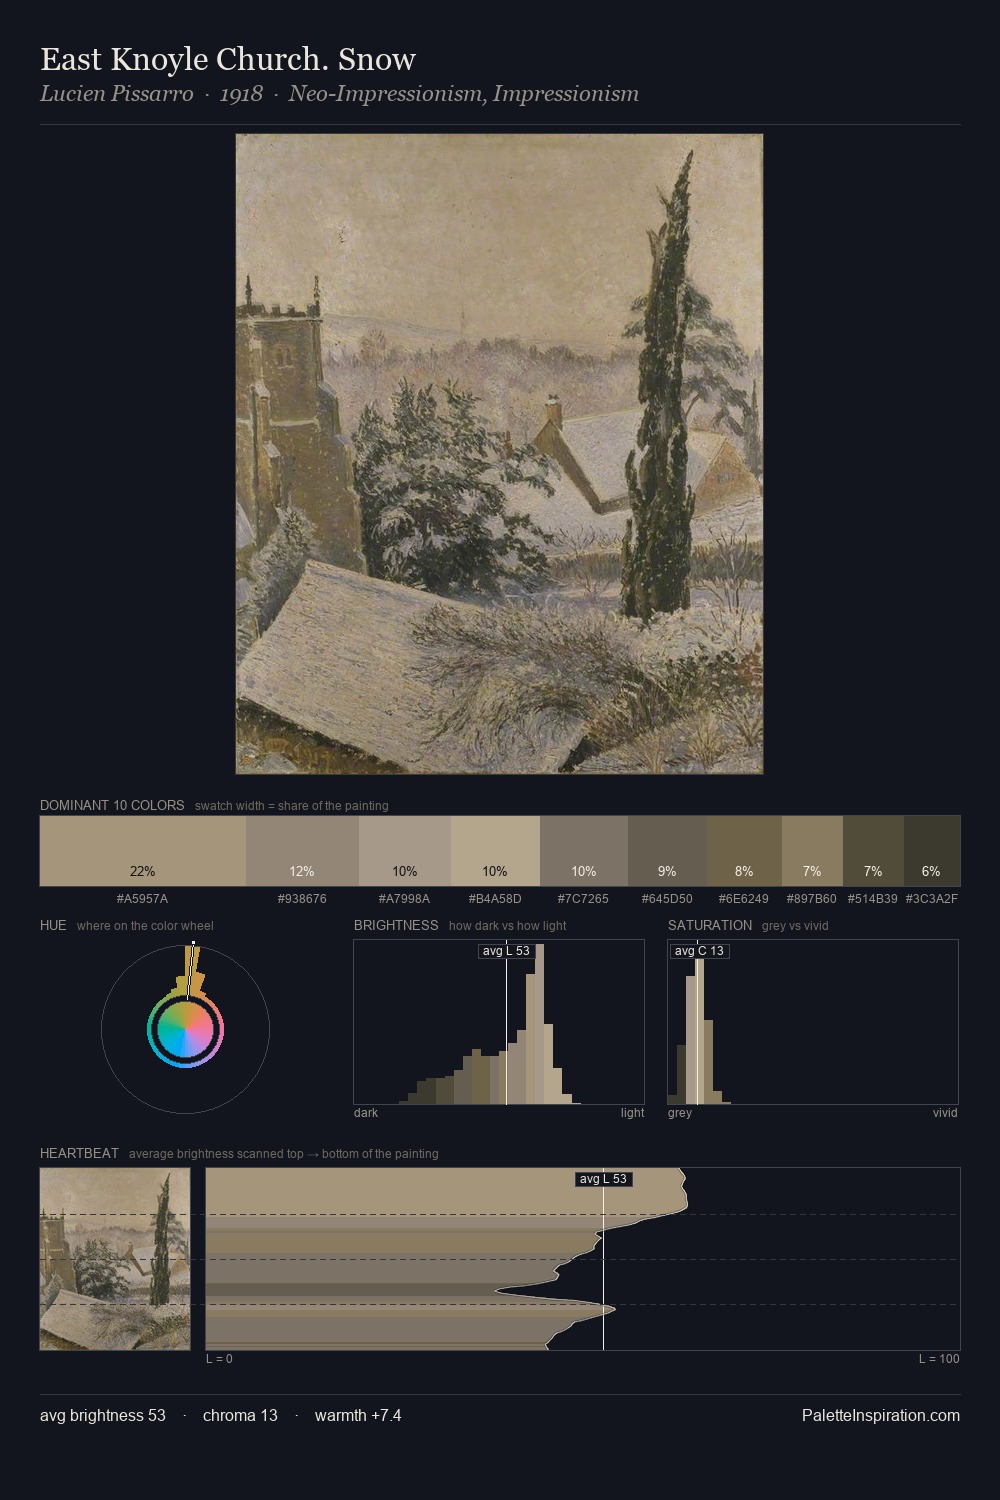Click the L = 100 axis label
This screenshot has height=1500, width=1000.
tap(939, 1359)
